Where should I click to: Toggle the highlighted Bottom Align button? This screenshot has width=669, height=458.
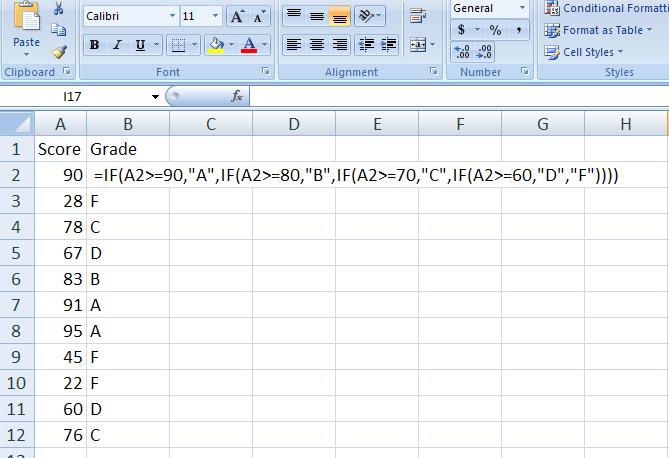tap(340, 16)
